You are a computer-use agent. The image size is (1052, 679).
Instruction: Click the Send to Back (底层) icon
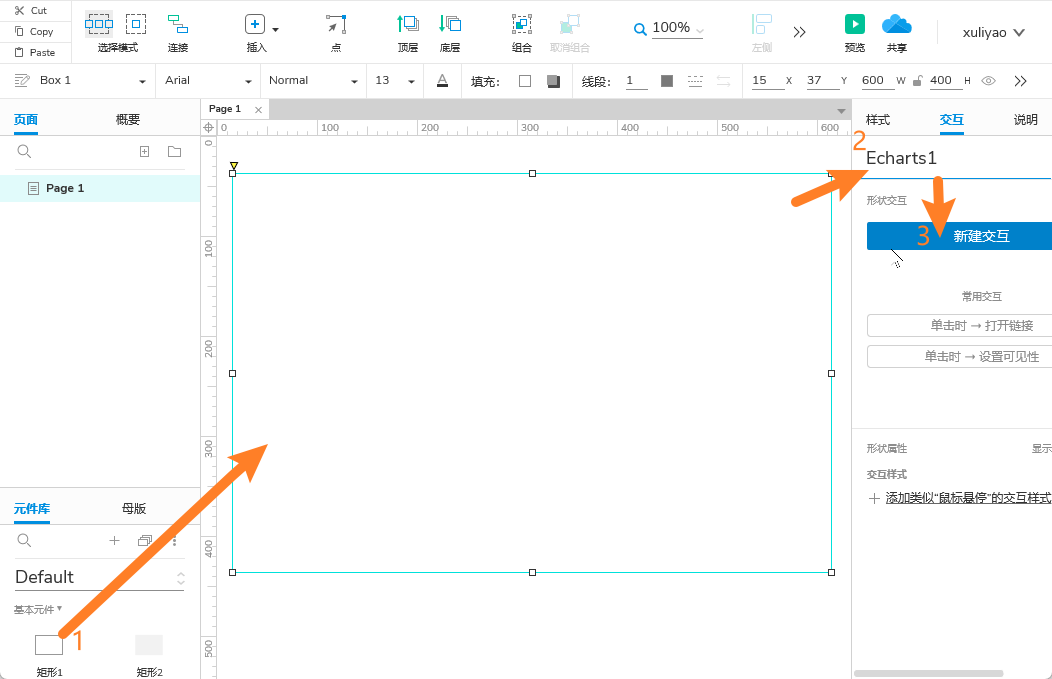(450, 24)
